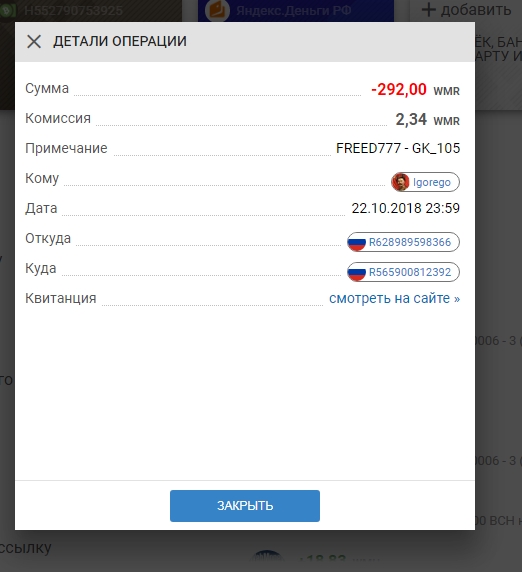Click the Яндекс.Деньги wallet icon
This screenshot has height=572, width=522.
click(217, 10)
